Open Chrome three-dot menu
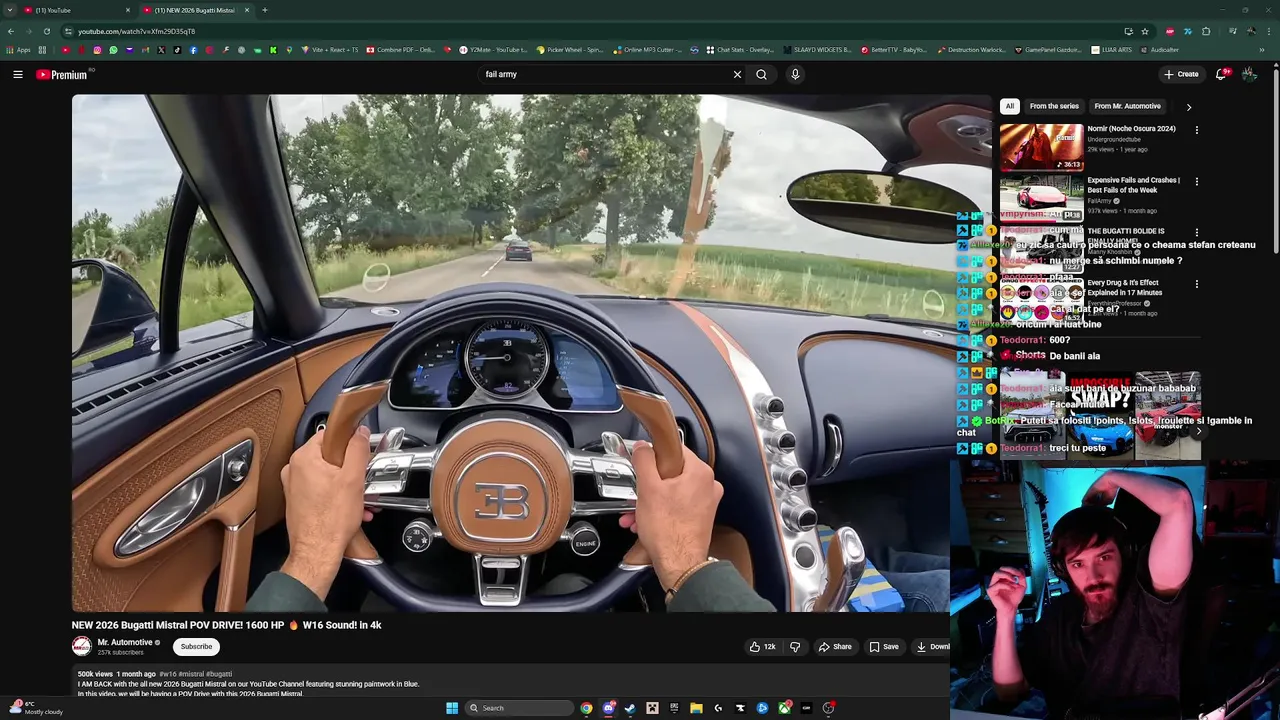Image resolution: width=1280 pixels, height=720 pixels. 1269,31
